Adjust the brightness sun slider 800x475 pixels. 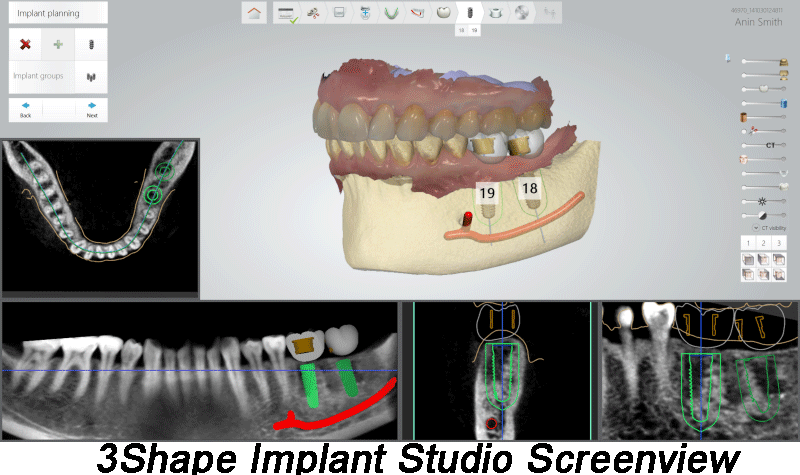pyautogui.click(x=764, y=201)
